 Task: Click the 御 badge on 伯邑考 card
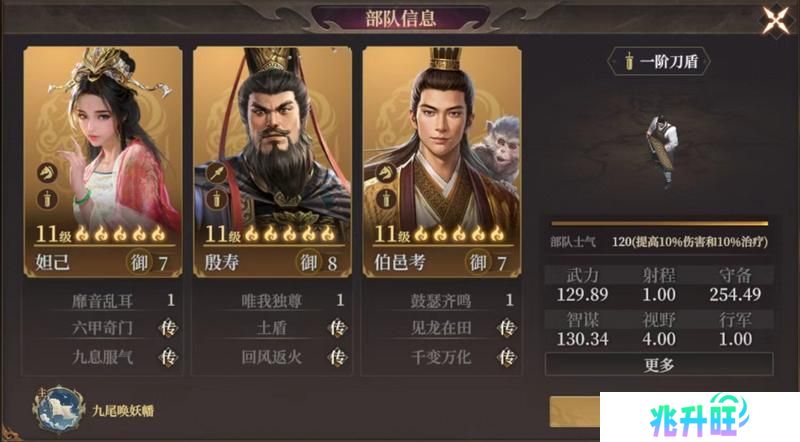478,263
